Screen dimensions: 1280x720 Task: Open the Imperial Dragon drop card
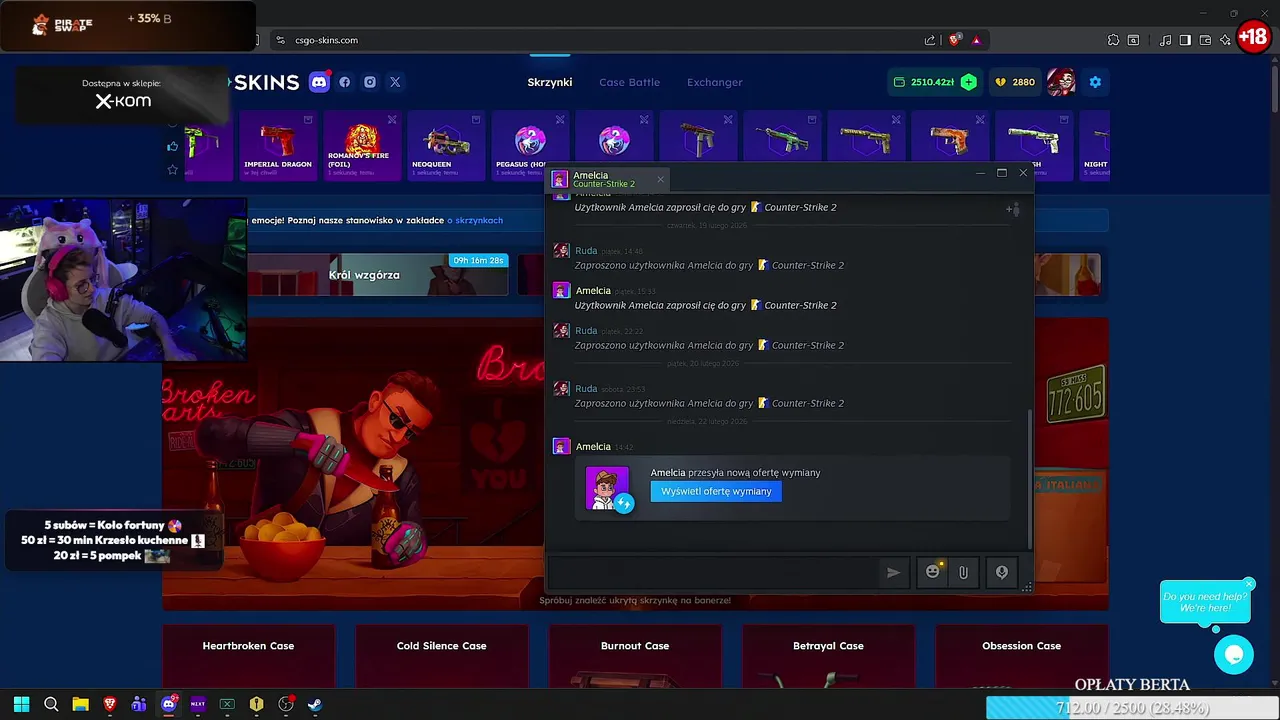coord(278,146)
